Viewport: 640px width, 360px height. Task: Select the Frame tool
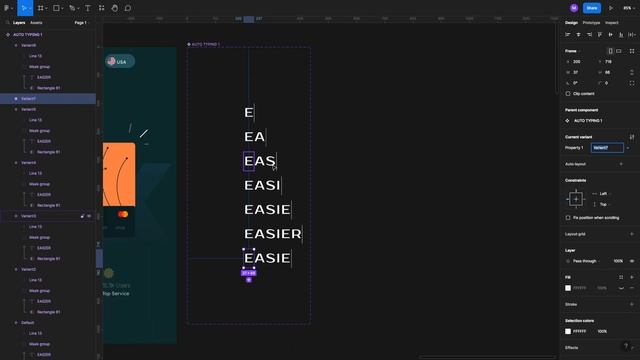pyautogui.click(x=40, y=8)
